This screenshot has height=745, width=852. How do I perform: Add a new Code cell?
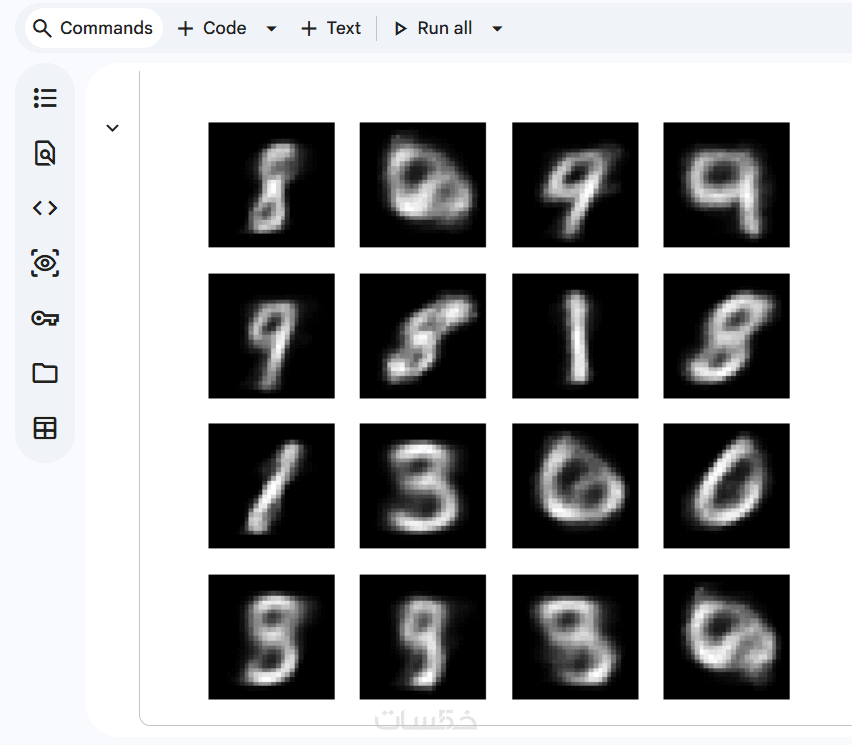tap(212, 28)
